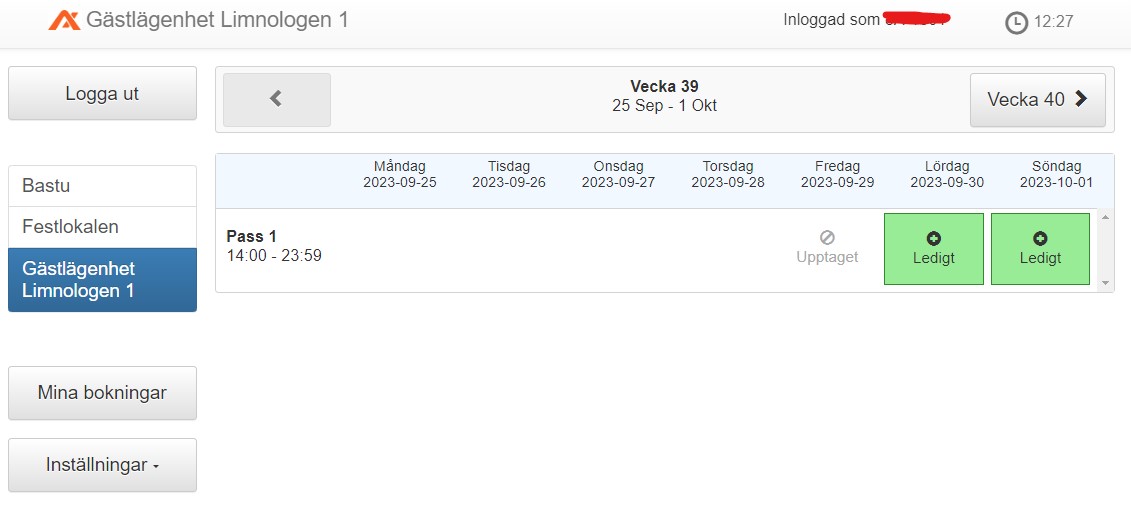The image size is (1131, 518).
Task: Select Festlokalen in the resource list
Action: point(102,227)
